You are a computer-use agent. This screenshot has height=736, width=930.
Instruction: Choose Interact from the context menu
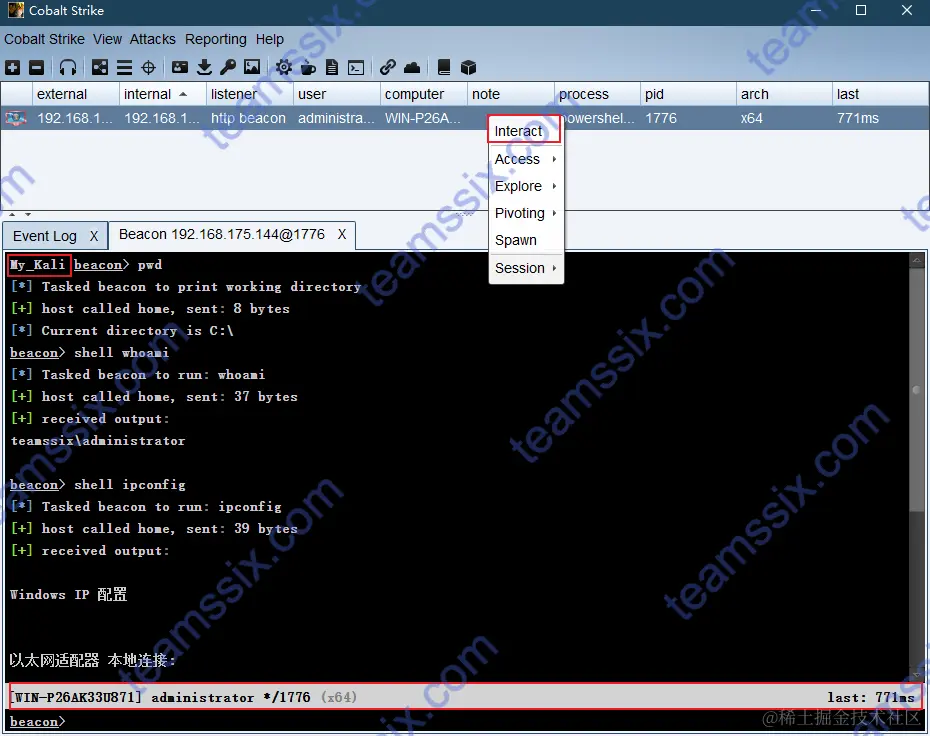524,130
